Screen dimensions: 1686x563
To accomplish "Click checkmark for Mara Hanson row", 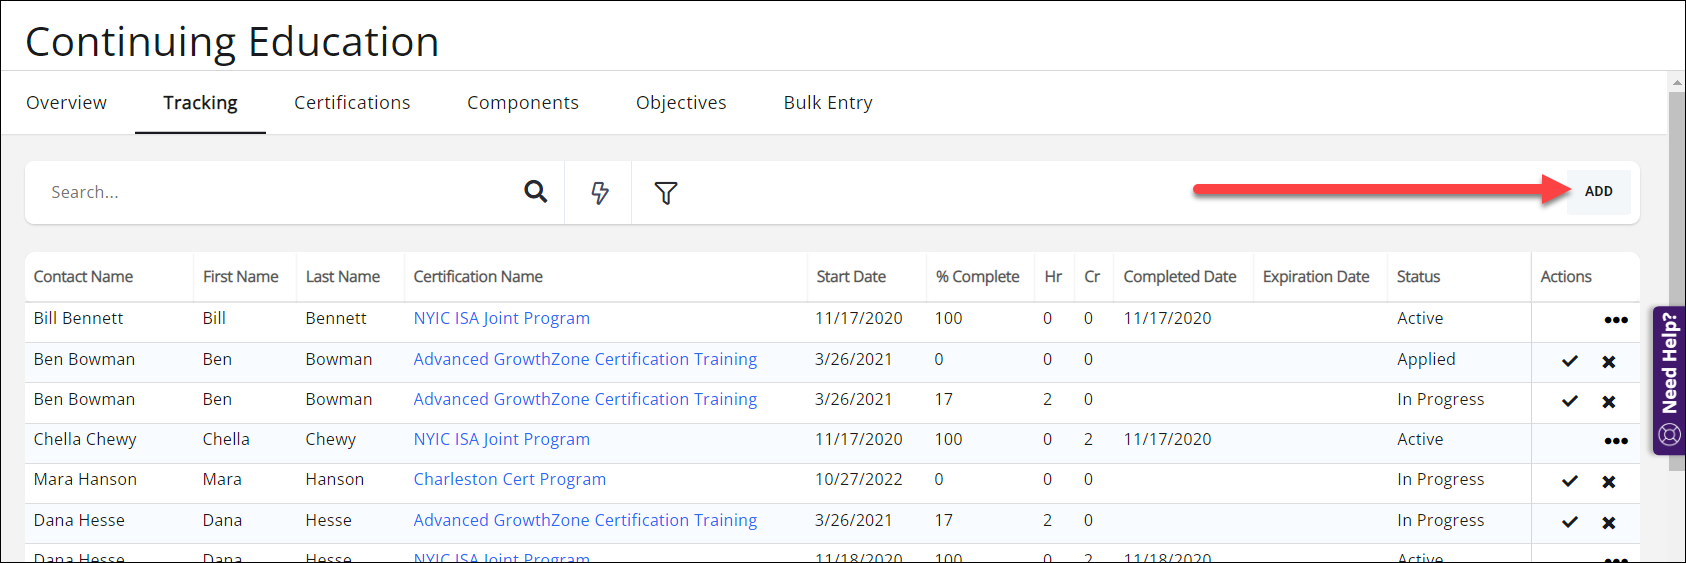I will [1570, 481].
